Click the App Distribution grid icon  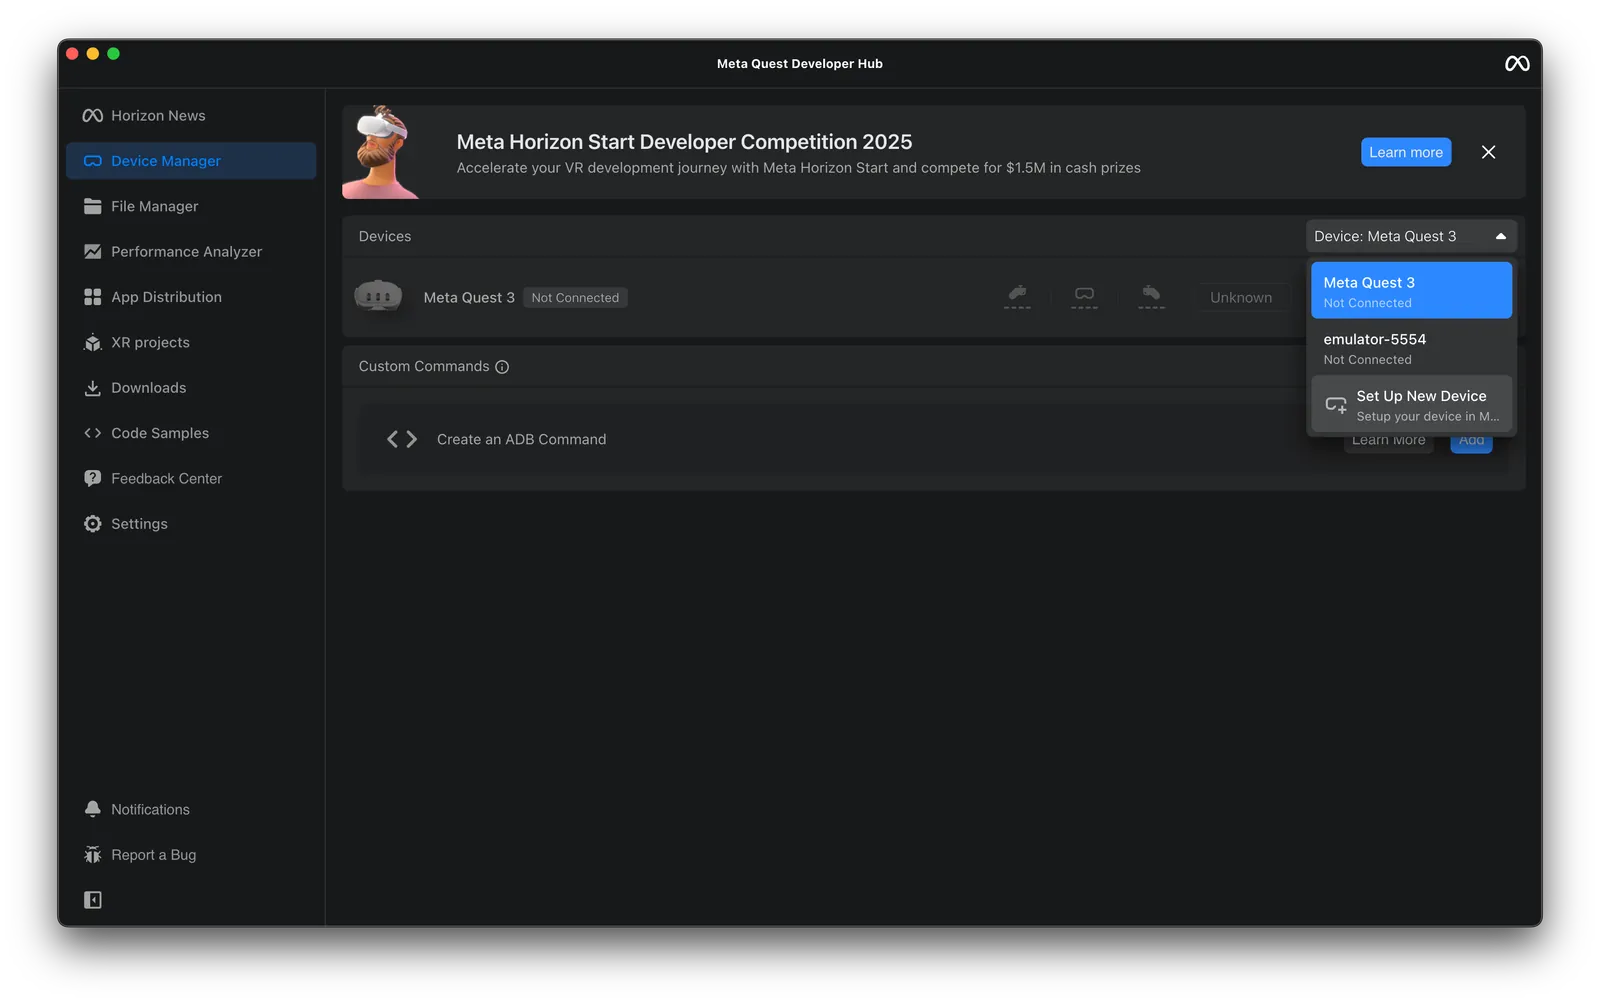coord(93,297)
